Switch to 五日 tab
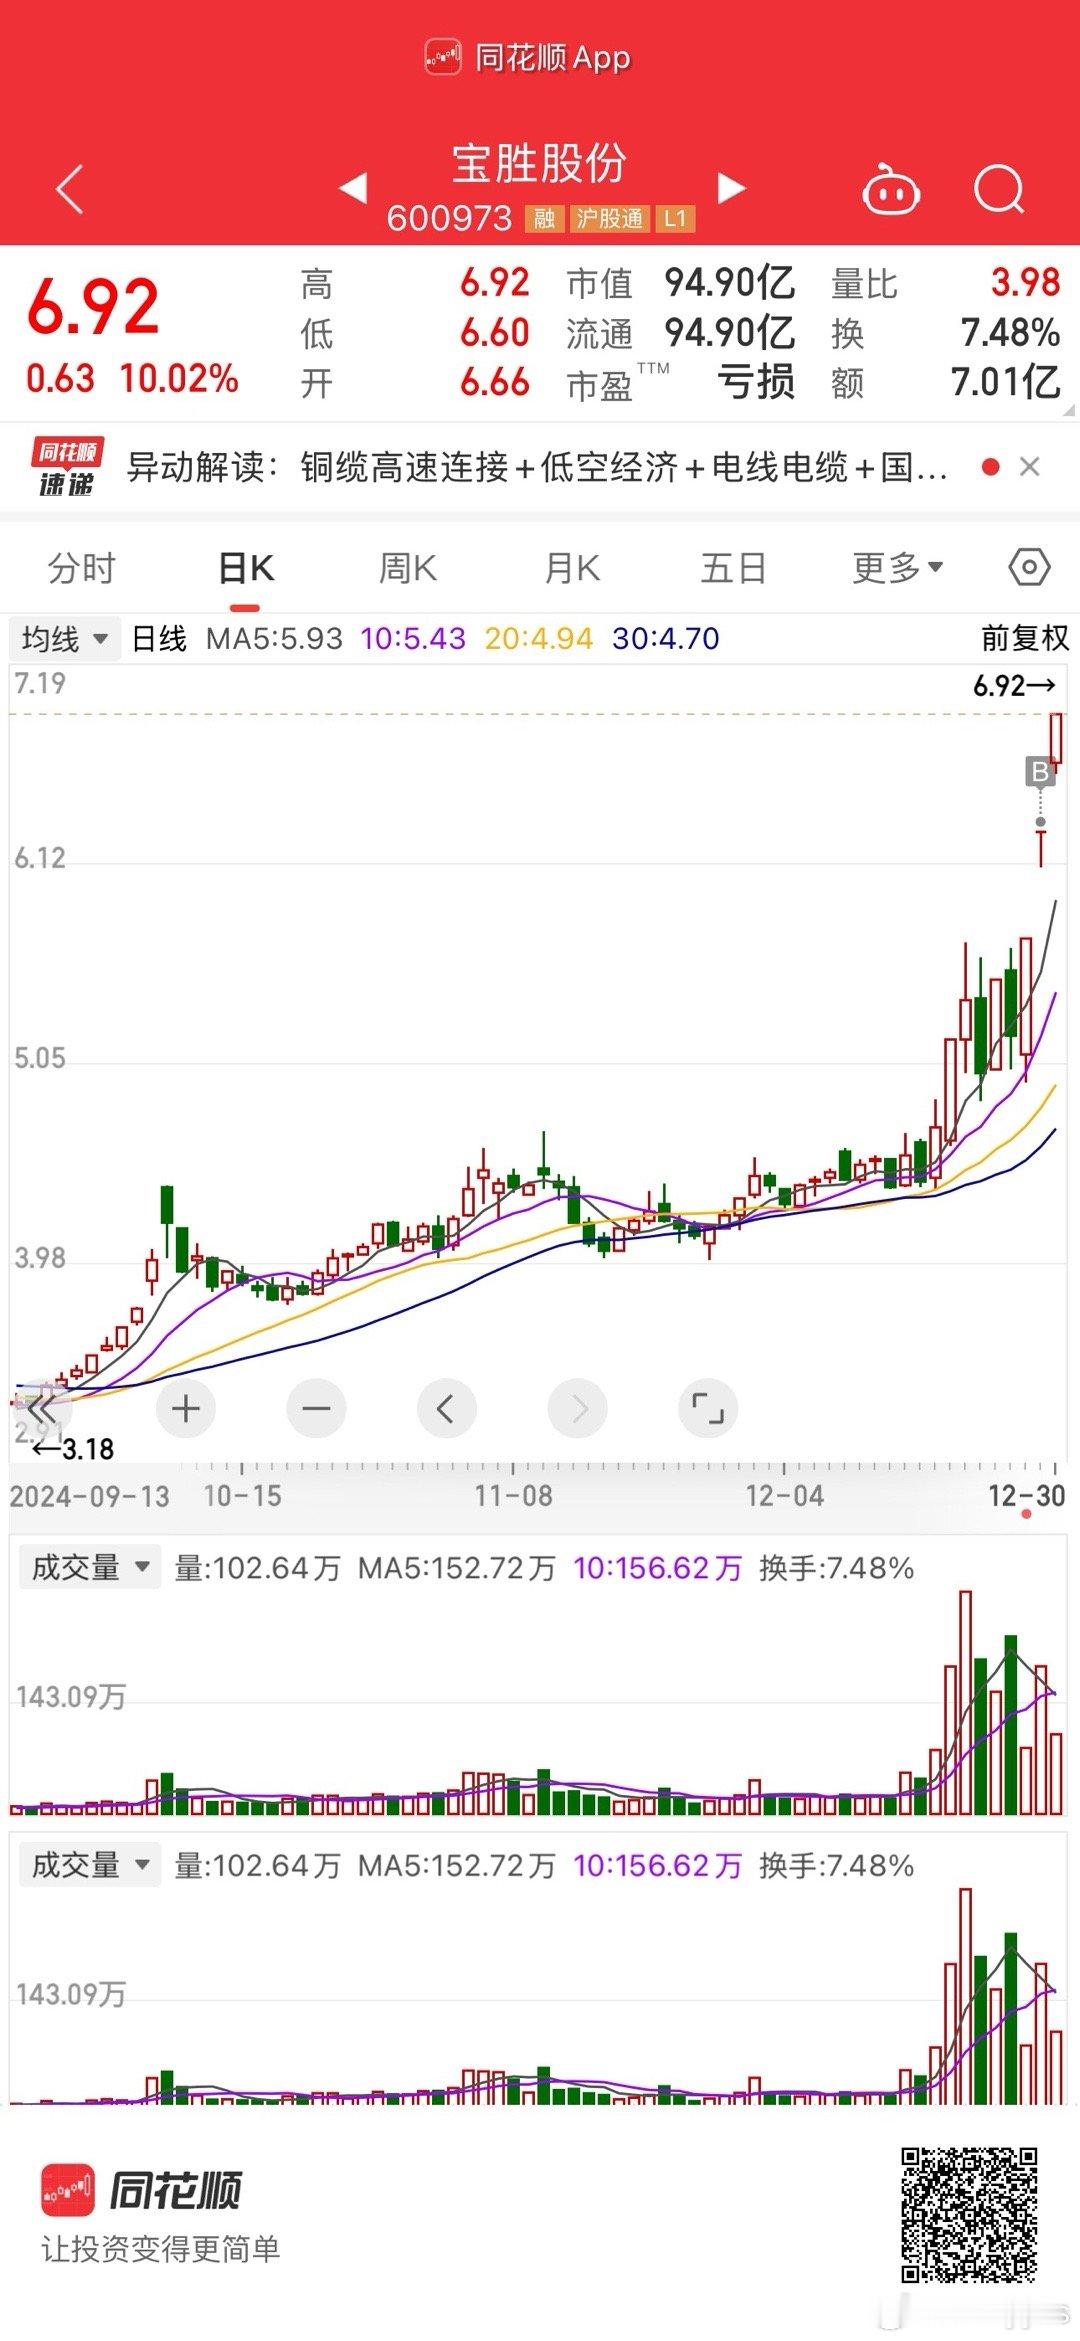This screenshot has width=1080, height=2341. tap(733, 568)
